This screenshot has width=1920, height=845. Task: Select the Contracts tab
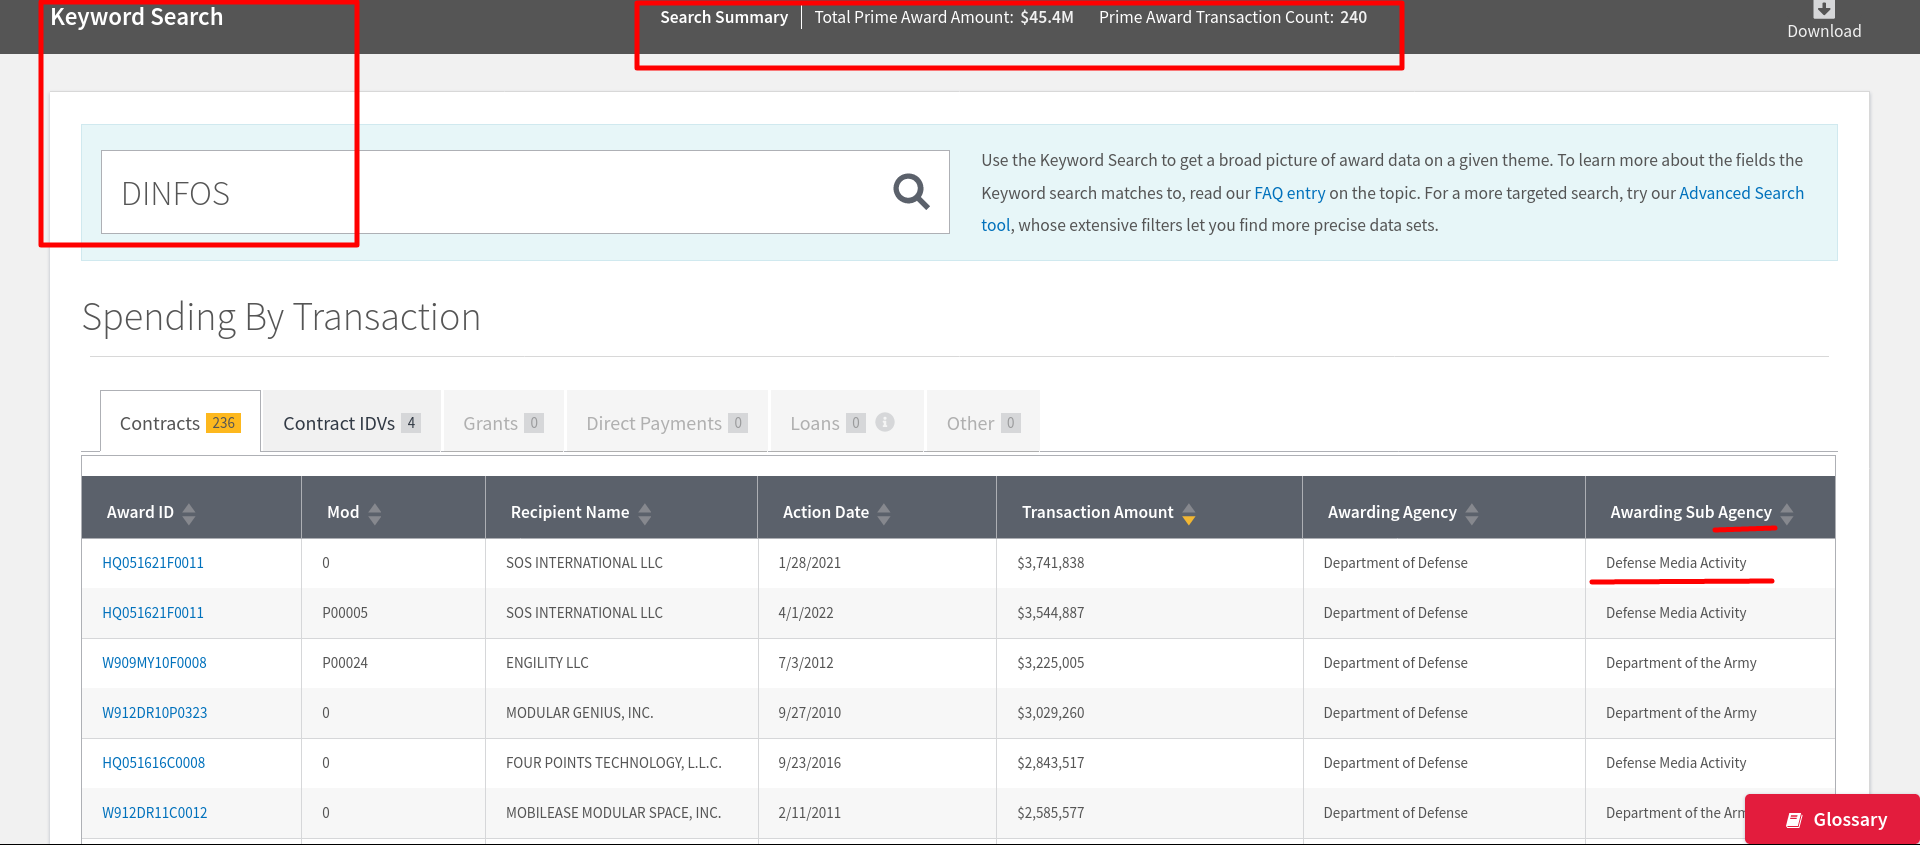(180, 422)
